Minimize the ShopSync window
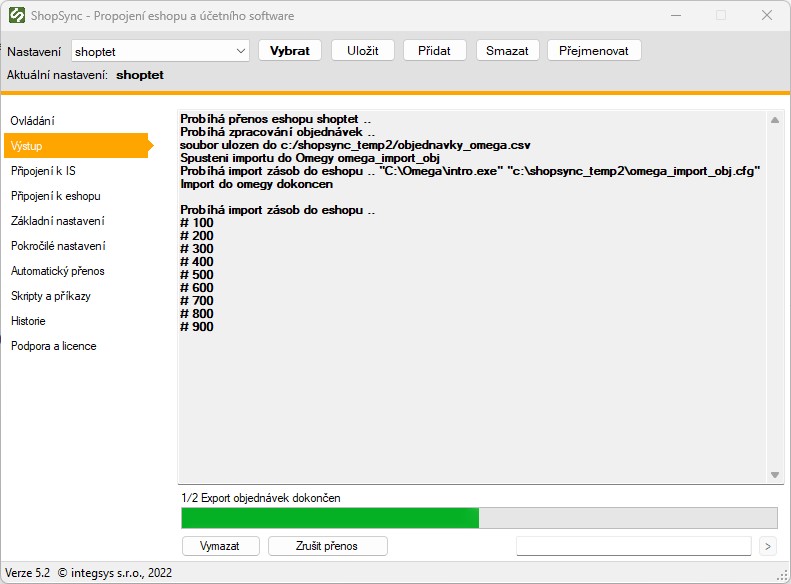The image size is (791, 584). coord(676,15)
